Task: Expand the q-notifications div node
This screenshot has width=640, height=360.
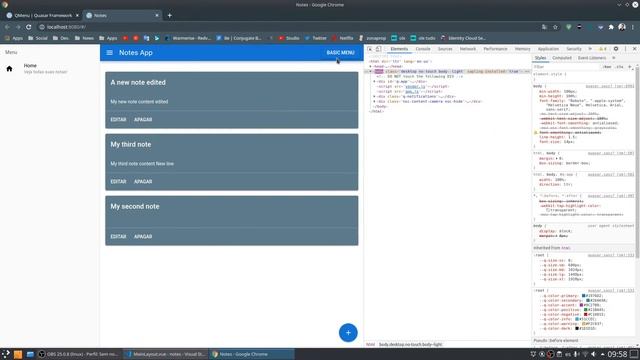Action: (374, 97)
